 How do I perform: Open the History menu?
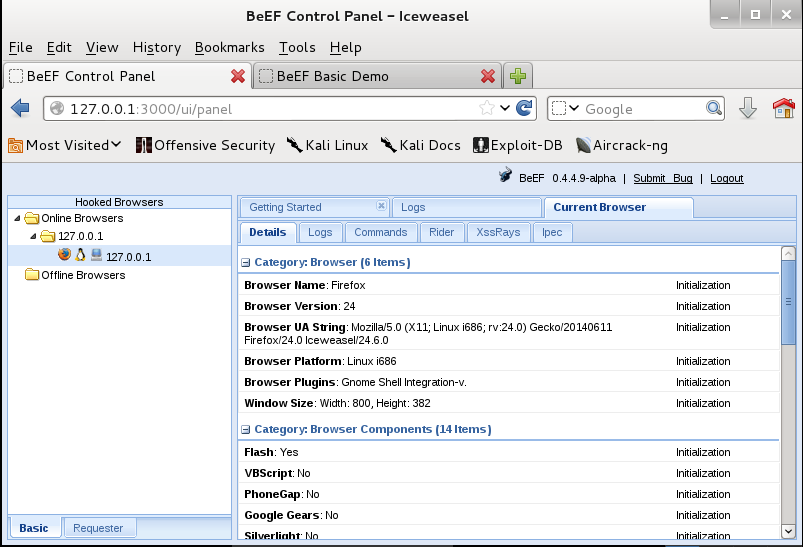pos(157,47)
